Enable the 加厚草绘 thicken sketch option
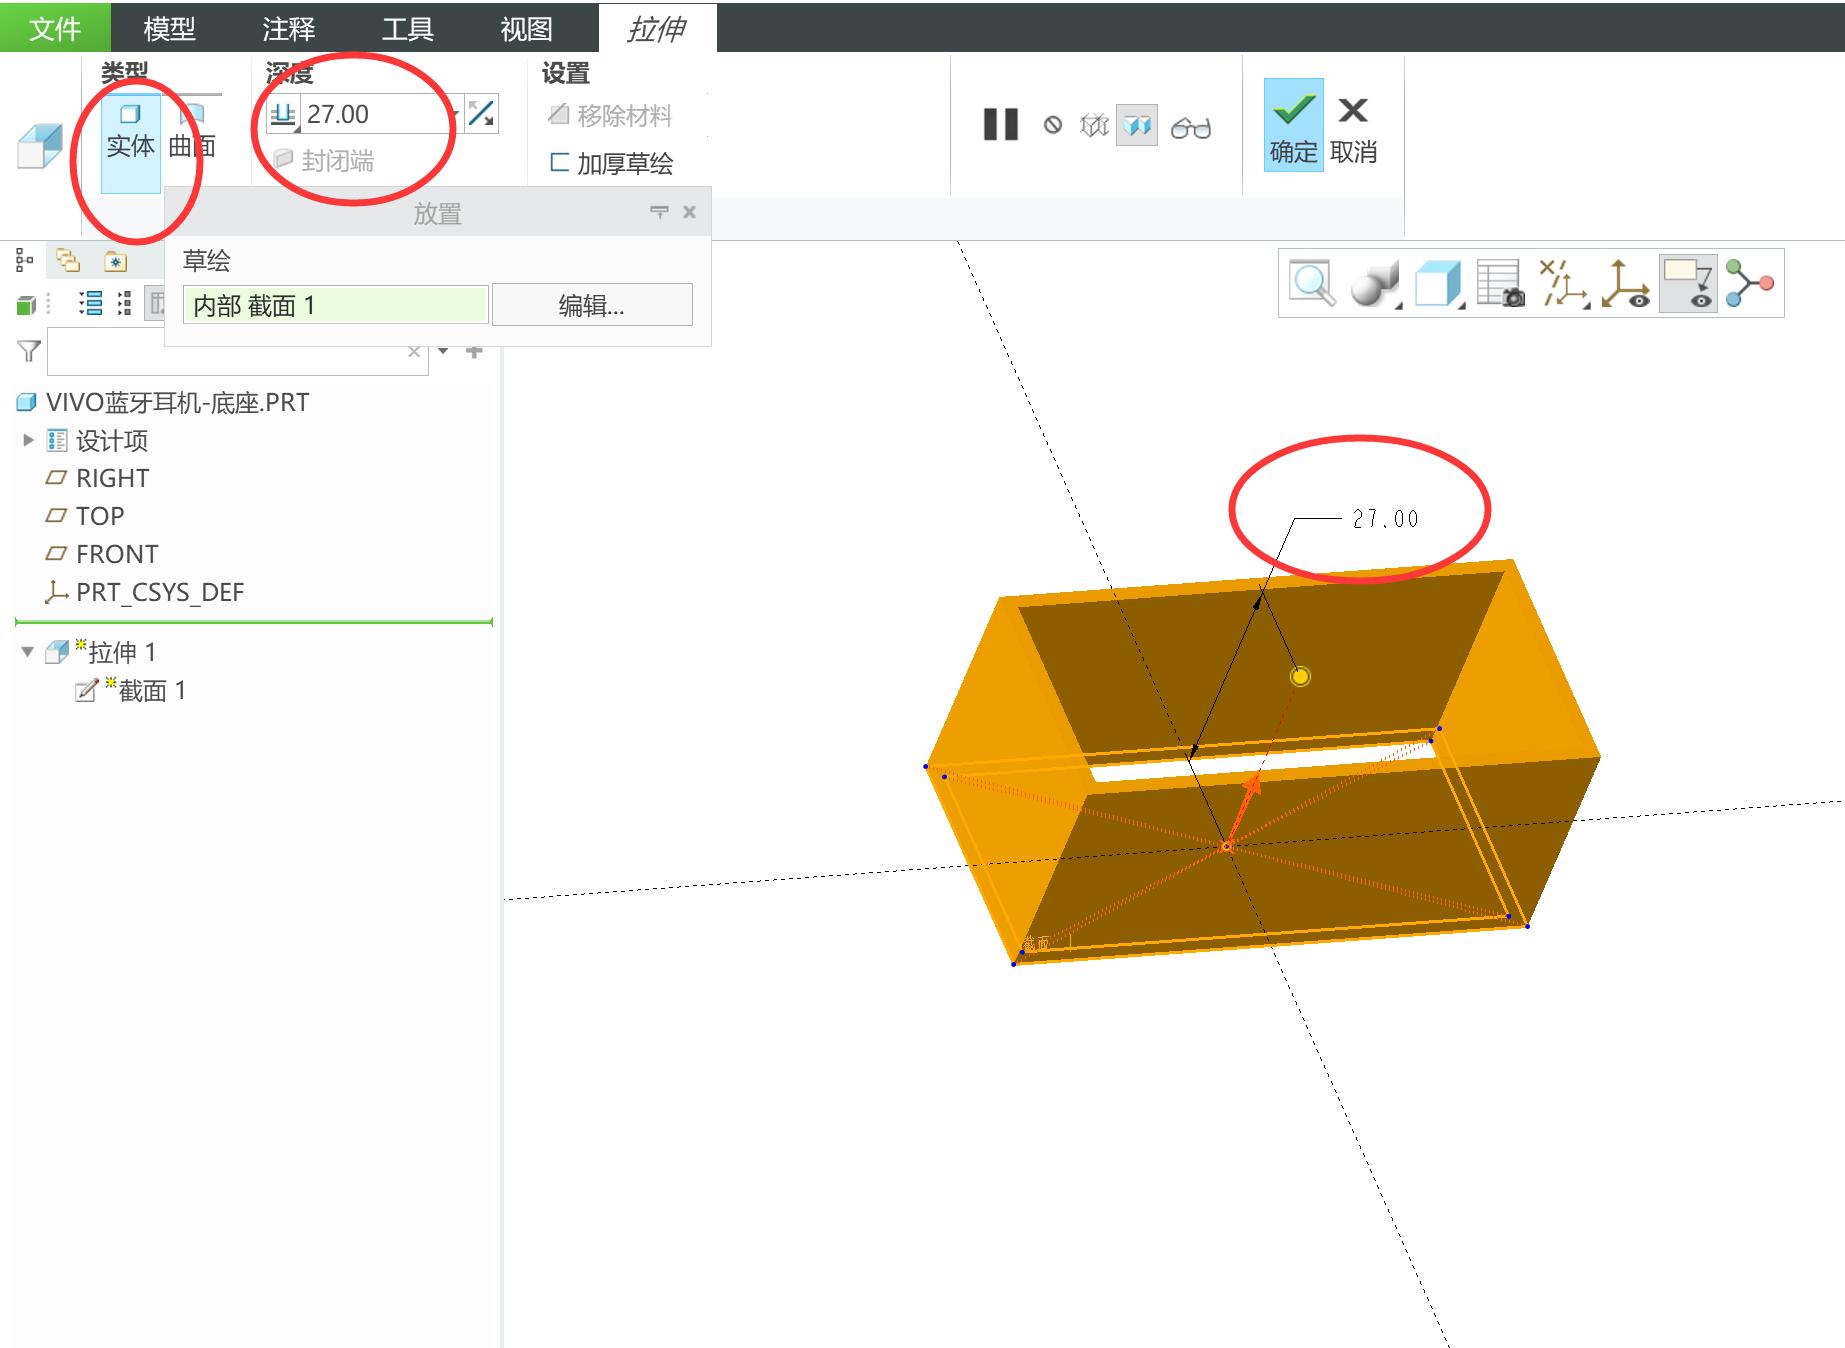The height and width of the screenshot is (1348, 1845). 612,163
